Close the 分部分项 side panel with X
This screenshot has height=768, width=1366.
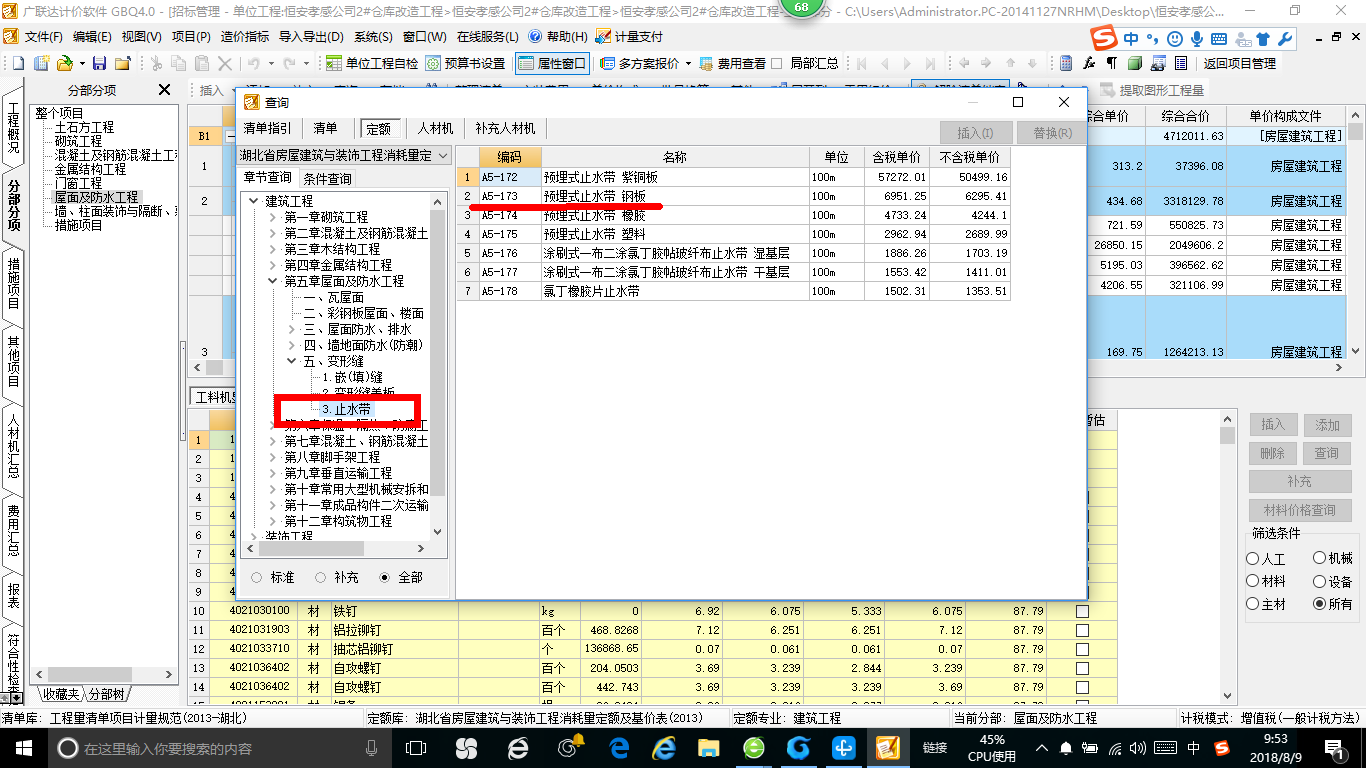pos(164,90)
